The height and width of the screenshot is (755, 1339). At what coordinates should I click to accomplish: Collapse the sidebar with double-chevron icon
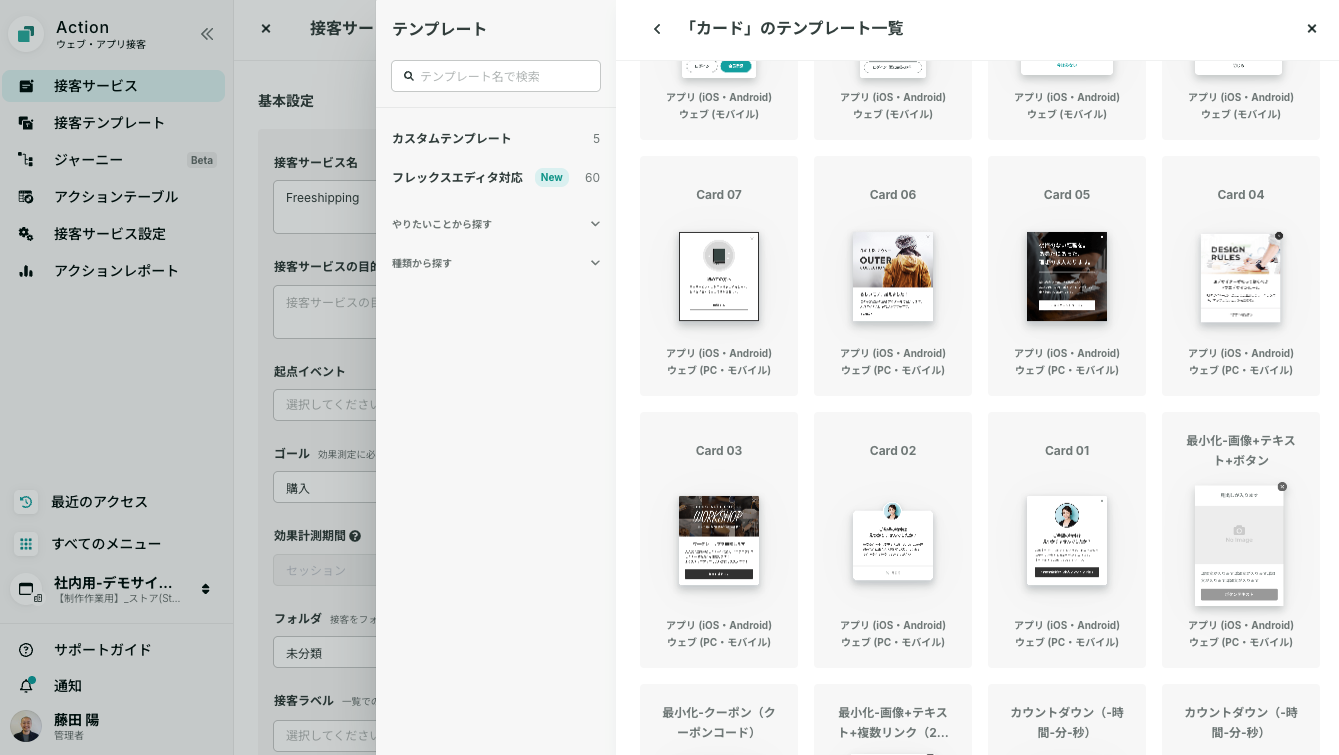coord(207,34)
